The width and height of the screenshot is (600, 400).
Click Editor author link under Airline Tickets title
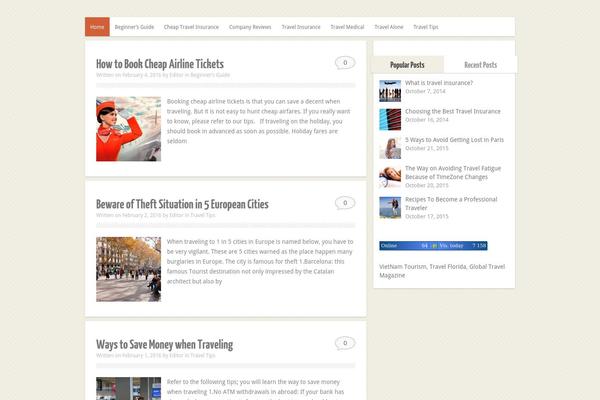176,75
